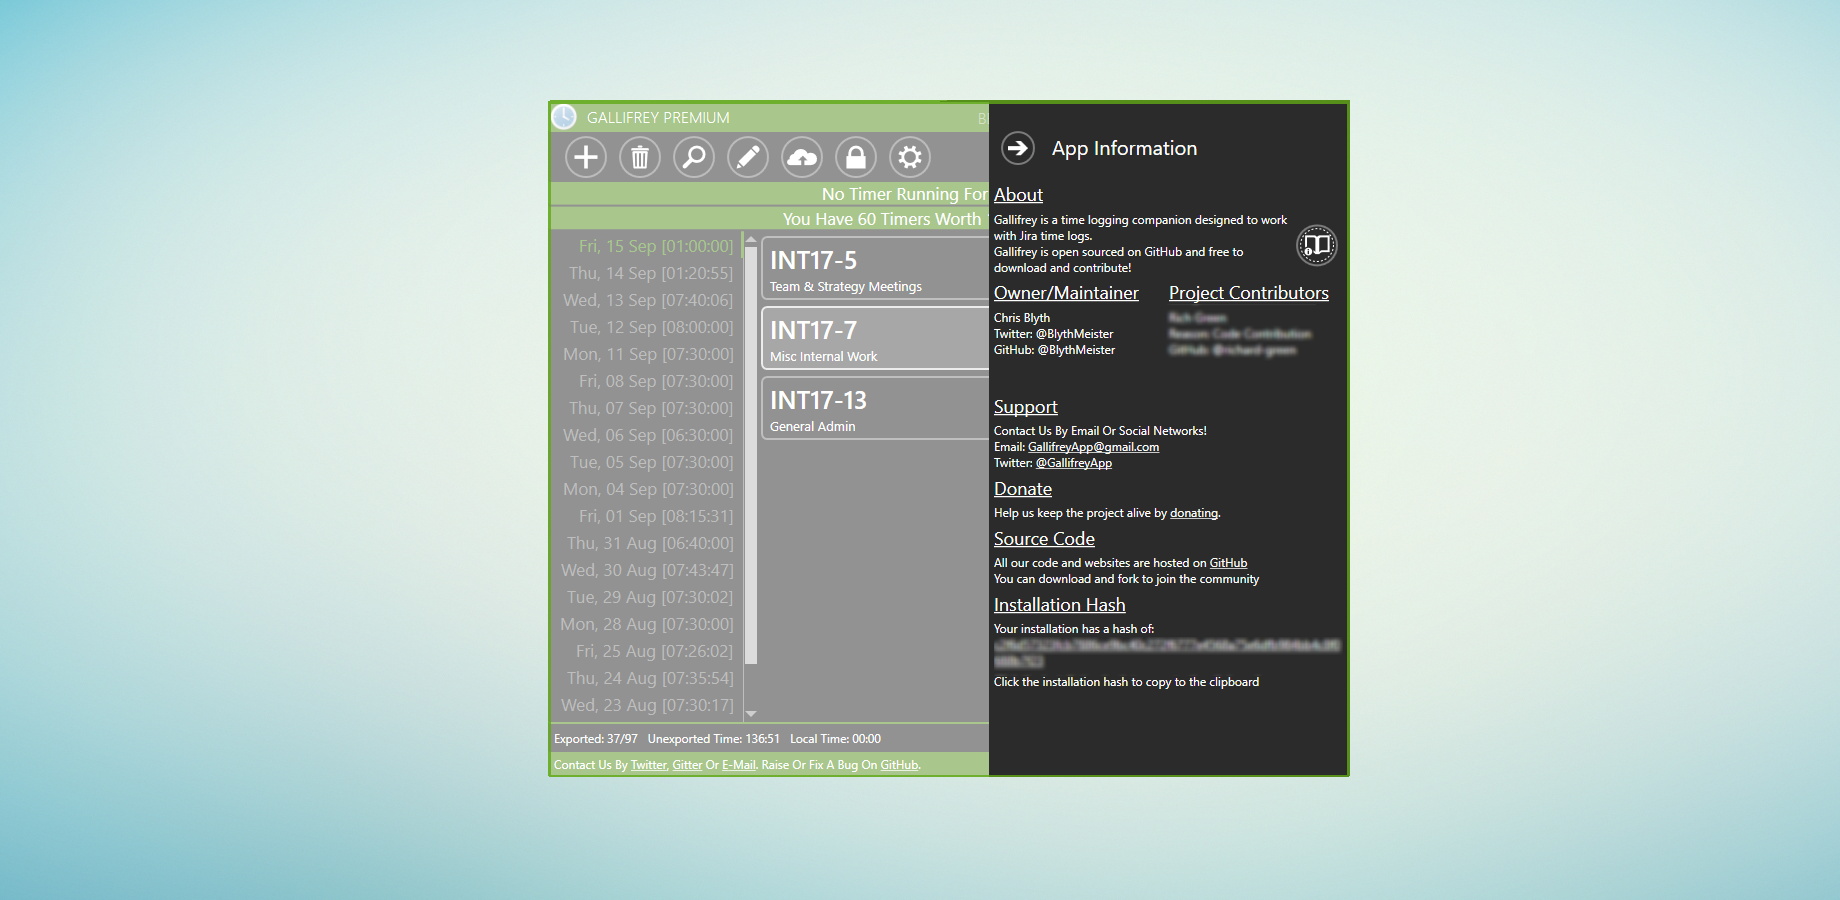Select Thu, 07 Sep [07:30:00] date
This screenshot has height=900, width=1840.
click(x=651, y=408)
